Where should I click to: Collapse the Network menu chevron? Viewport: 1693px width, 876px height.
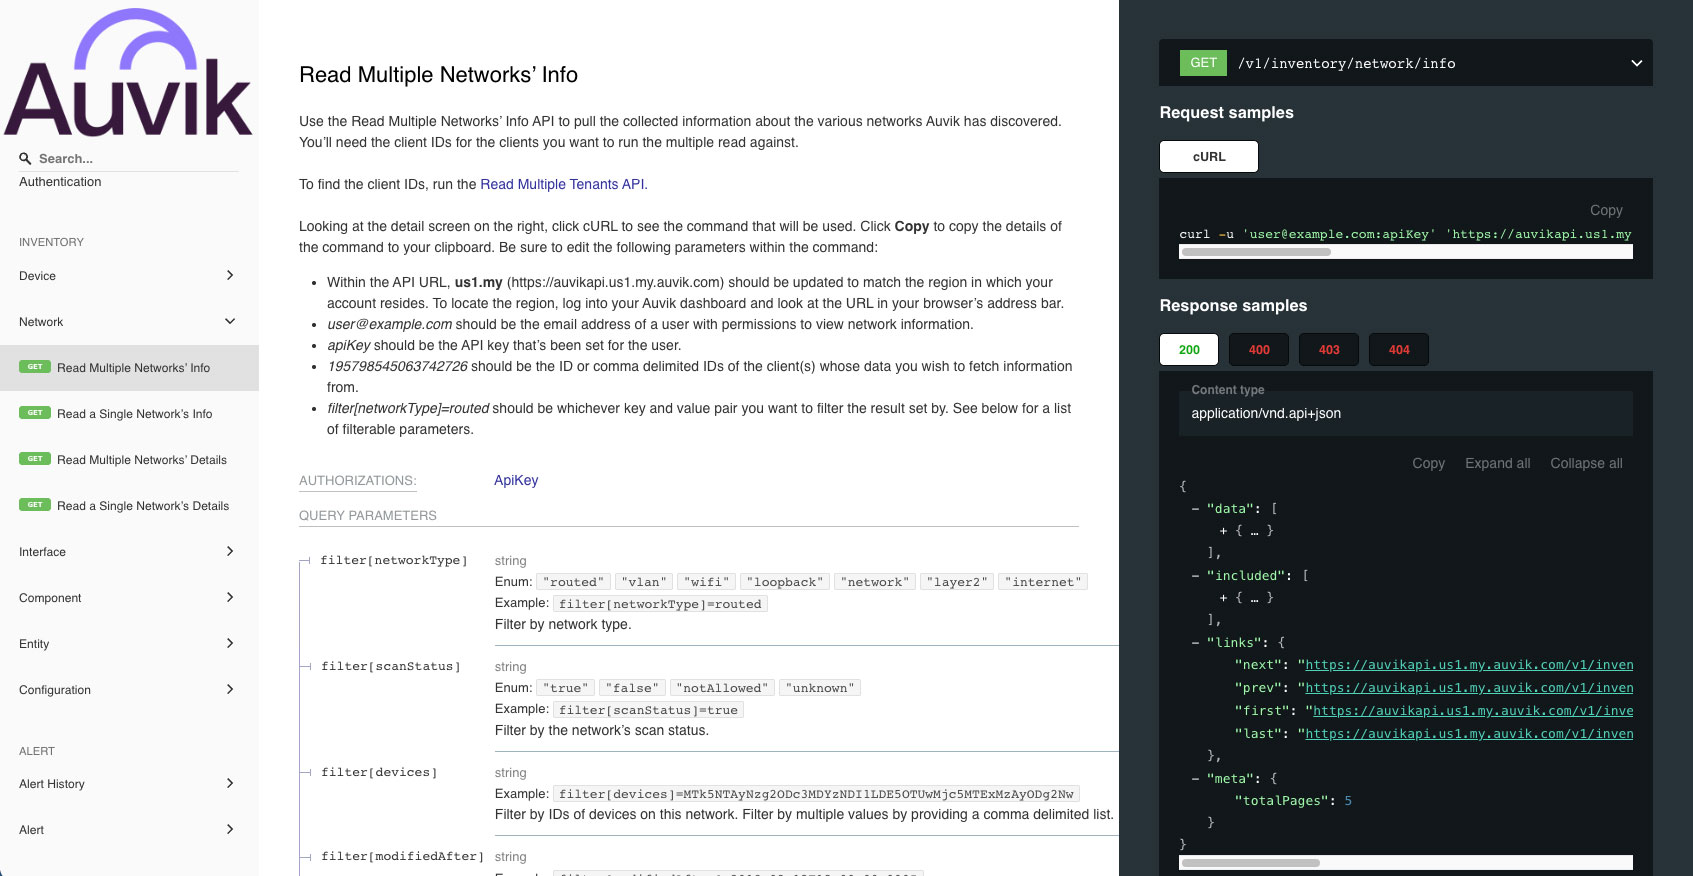(230, 321)
